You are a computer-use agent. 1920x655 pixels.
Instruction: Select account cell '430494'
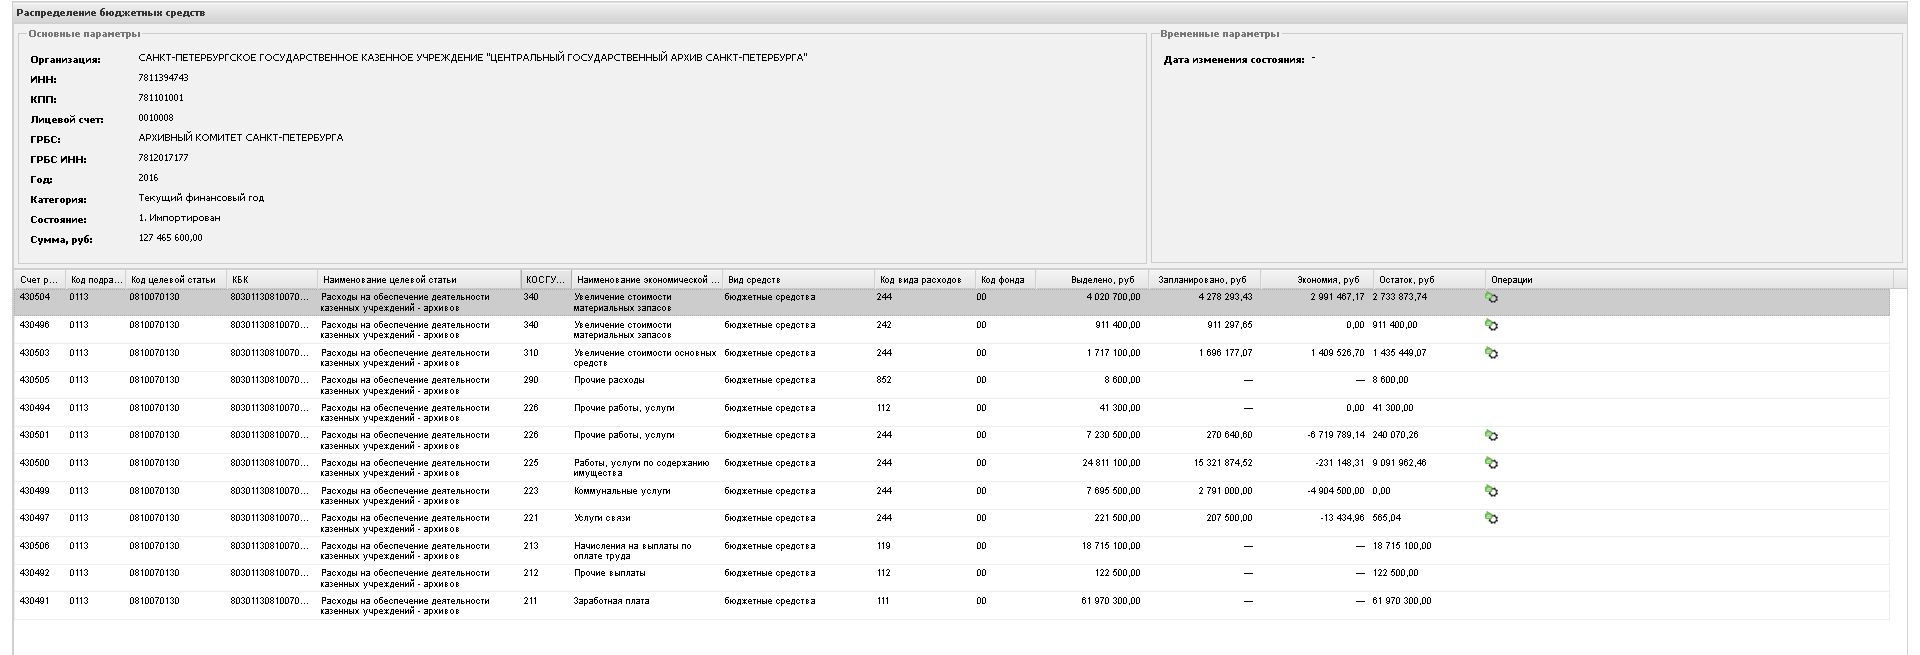[35, 408]
